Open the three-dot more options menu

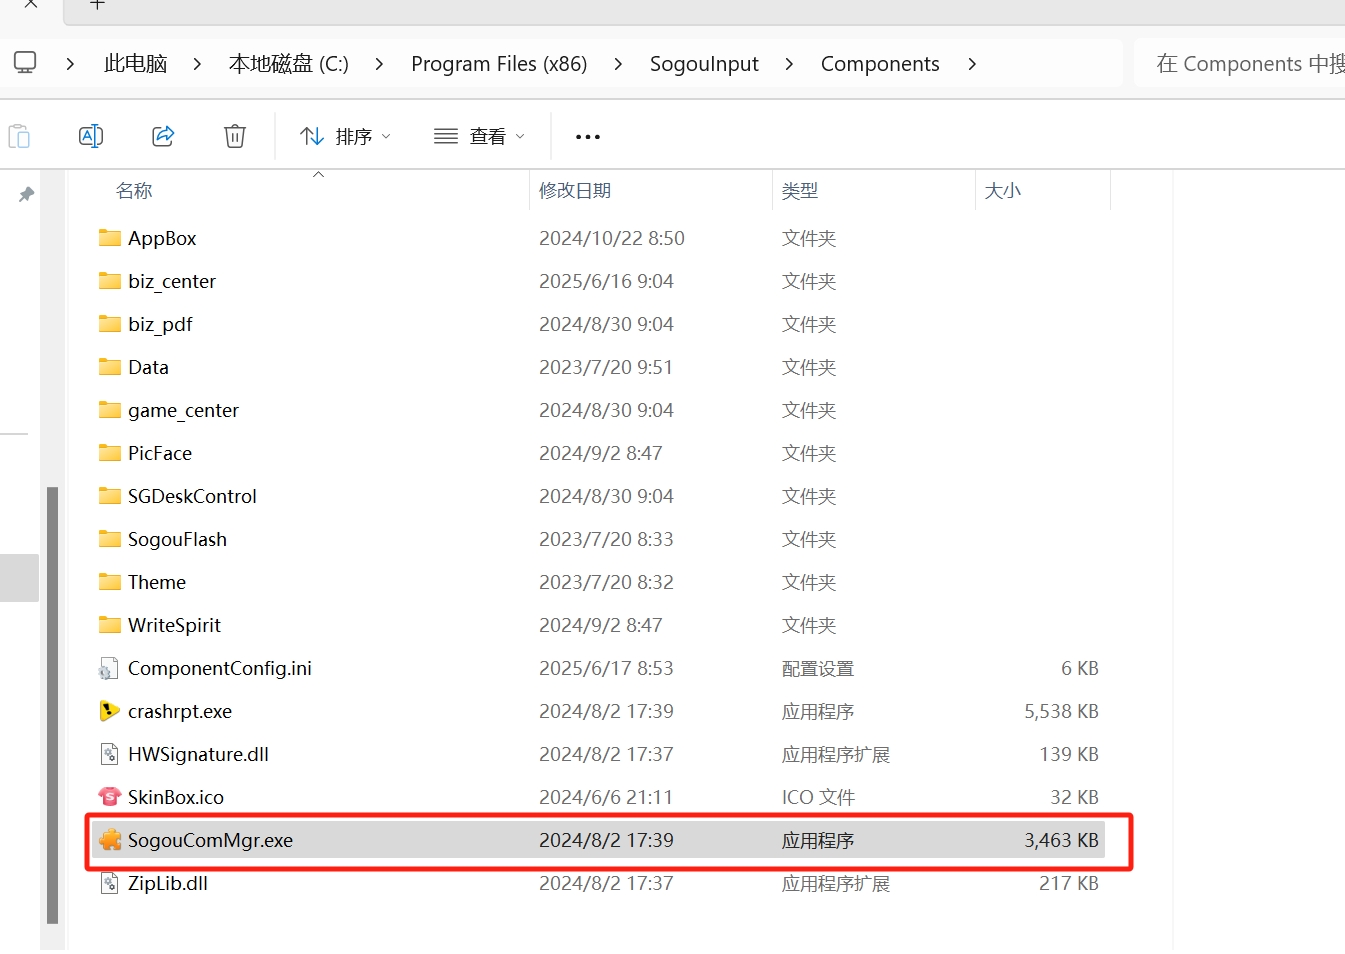click(588, 137)
